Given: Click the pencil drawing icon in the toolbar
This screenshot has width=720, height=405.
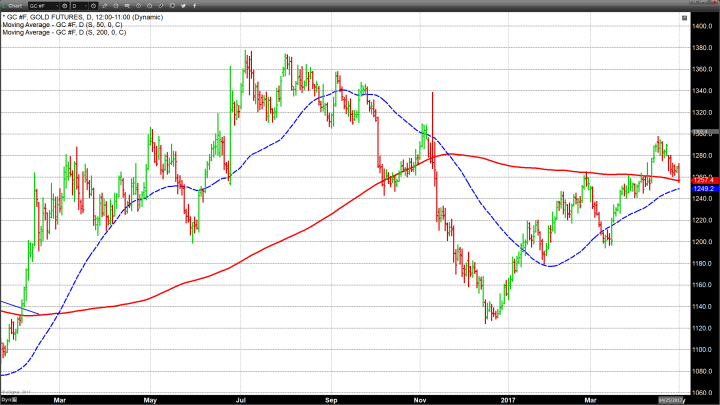Looking at the screenshot, I should click(x=104, y=6).
